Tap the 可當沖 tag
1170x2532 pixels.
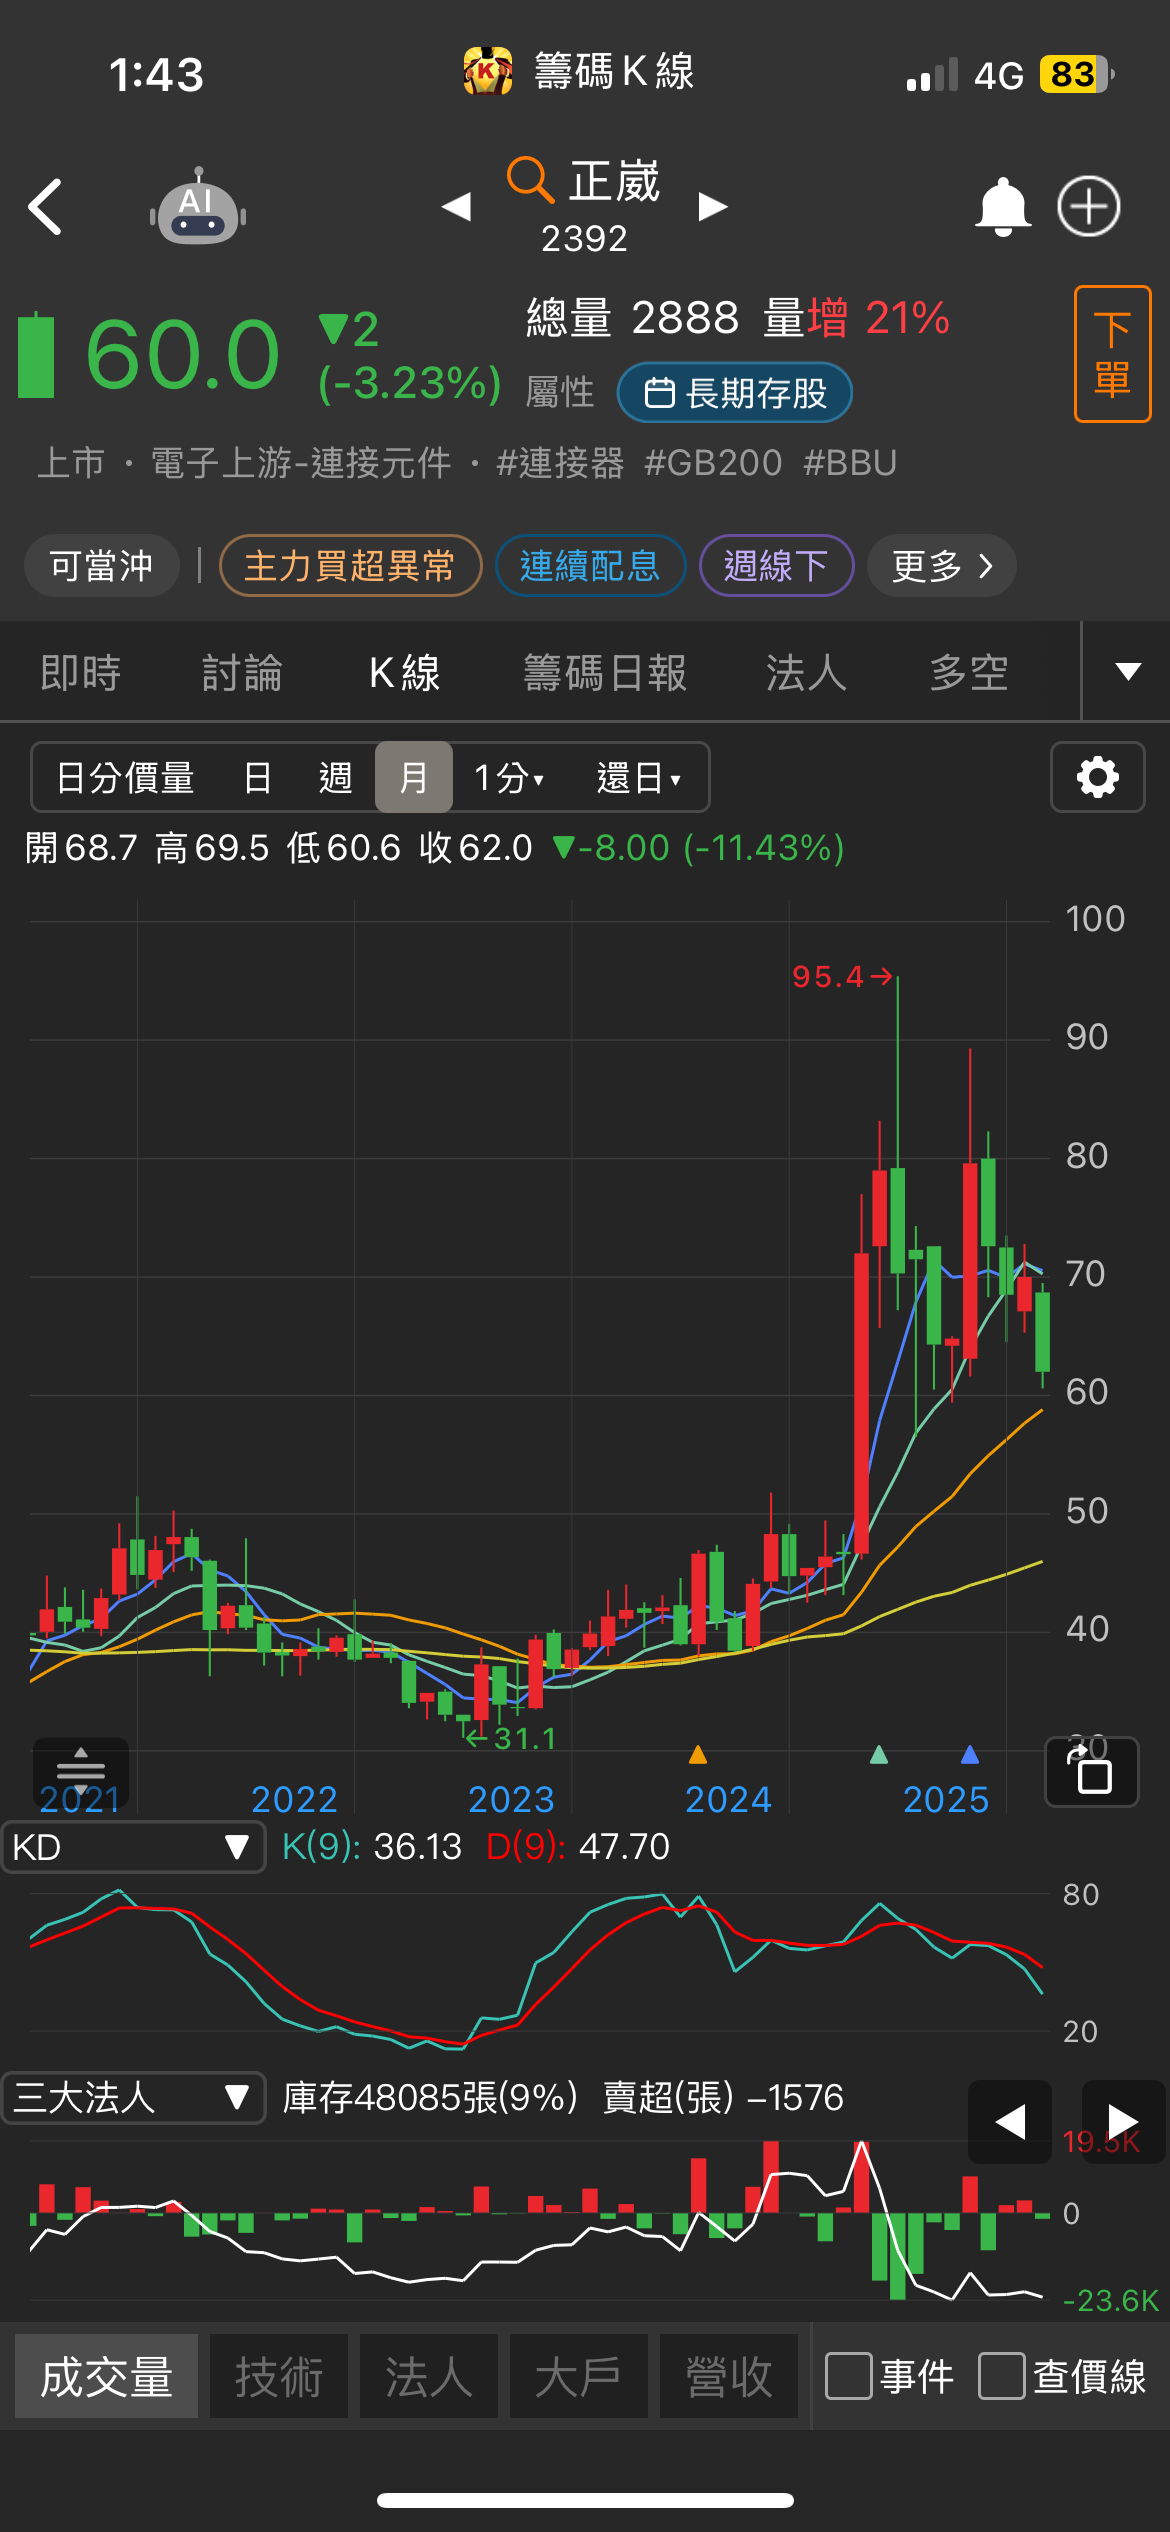(x=102, y=566)
